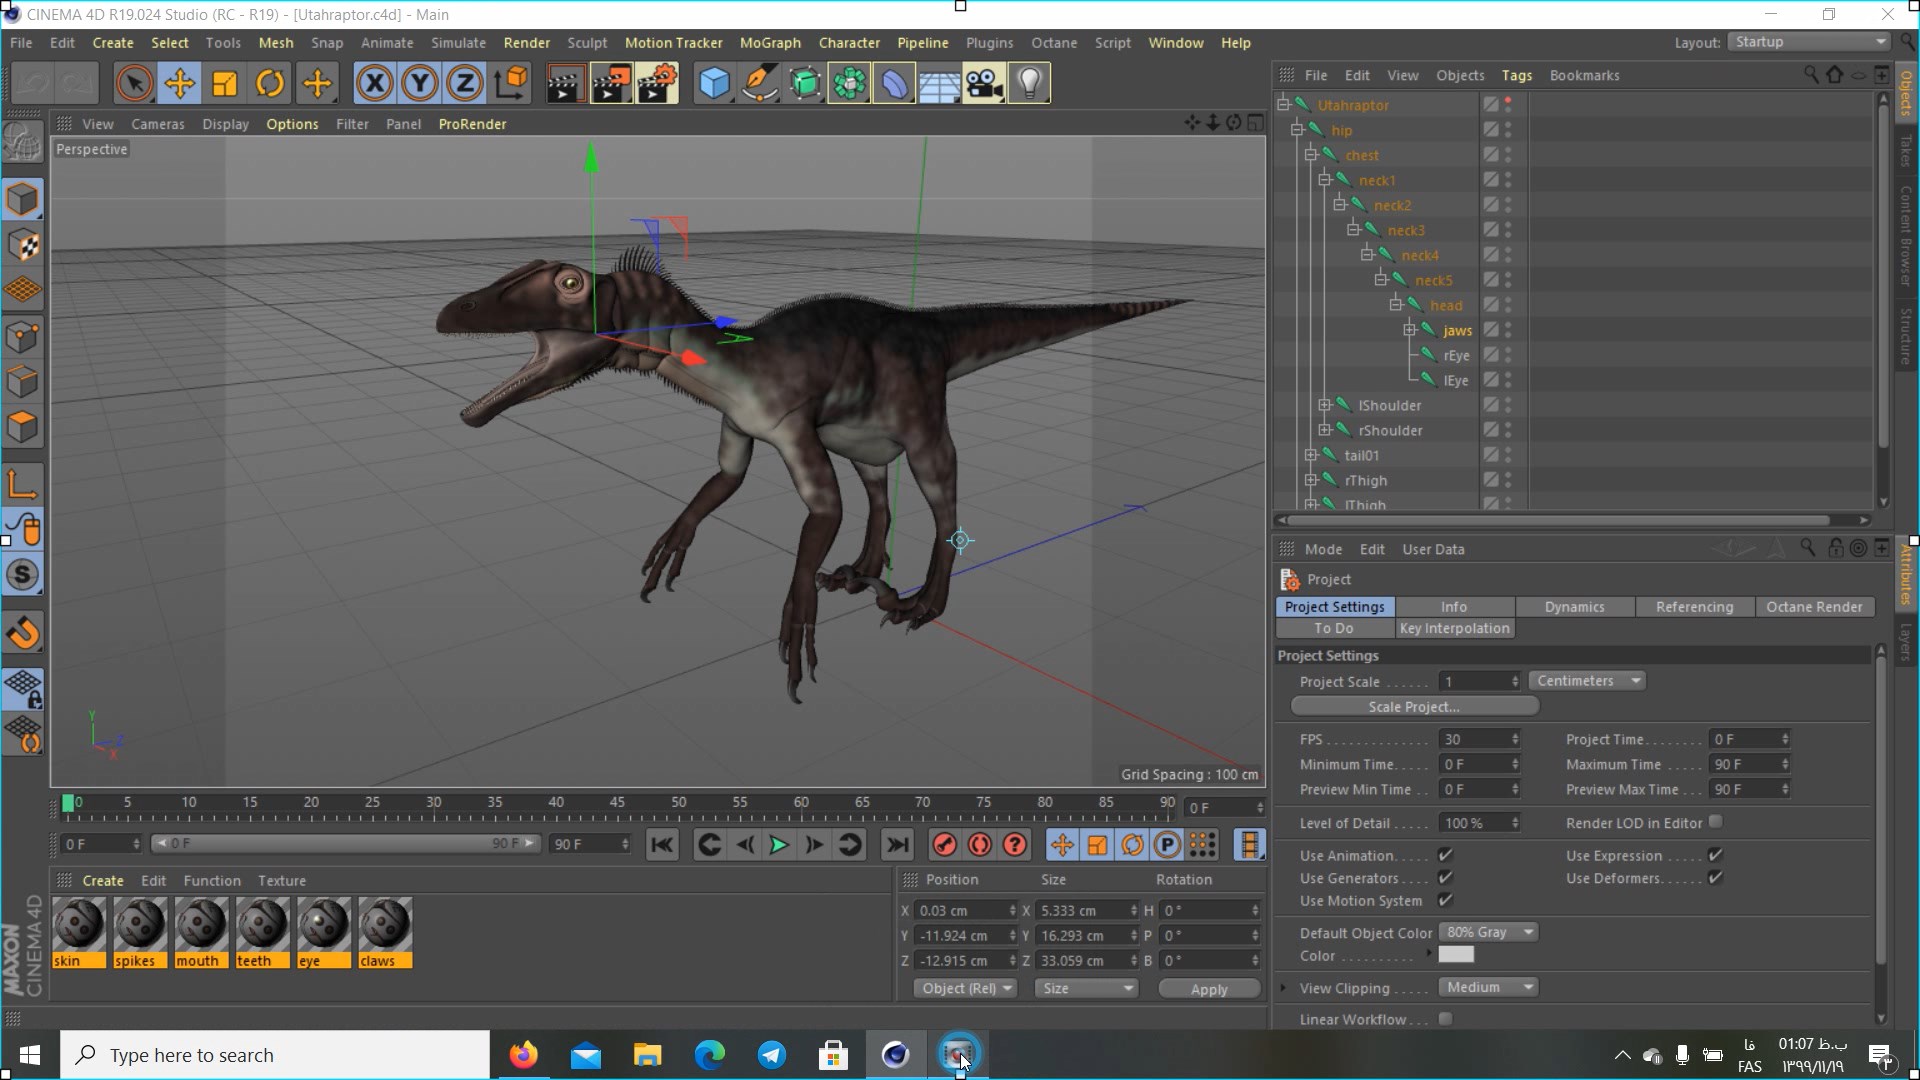The width and height of the screenshot is (1920, 1080).
Task: Toggle Use Animation checkbox on
Action: click(x=1445, y=855)
